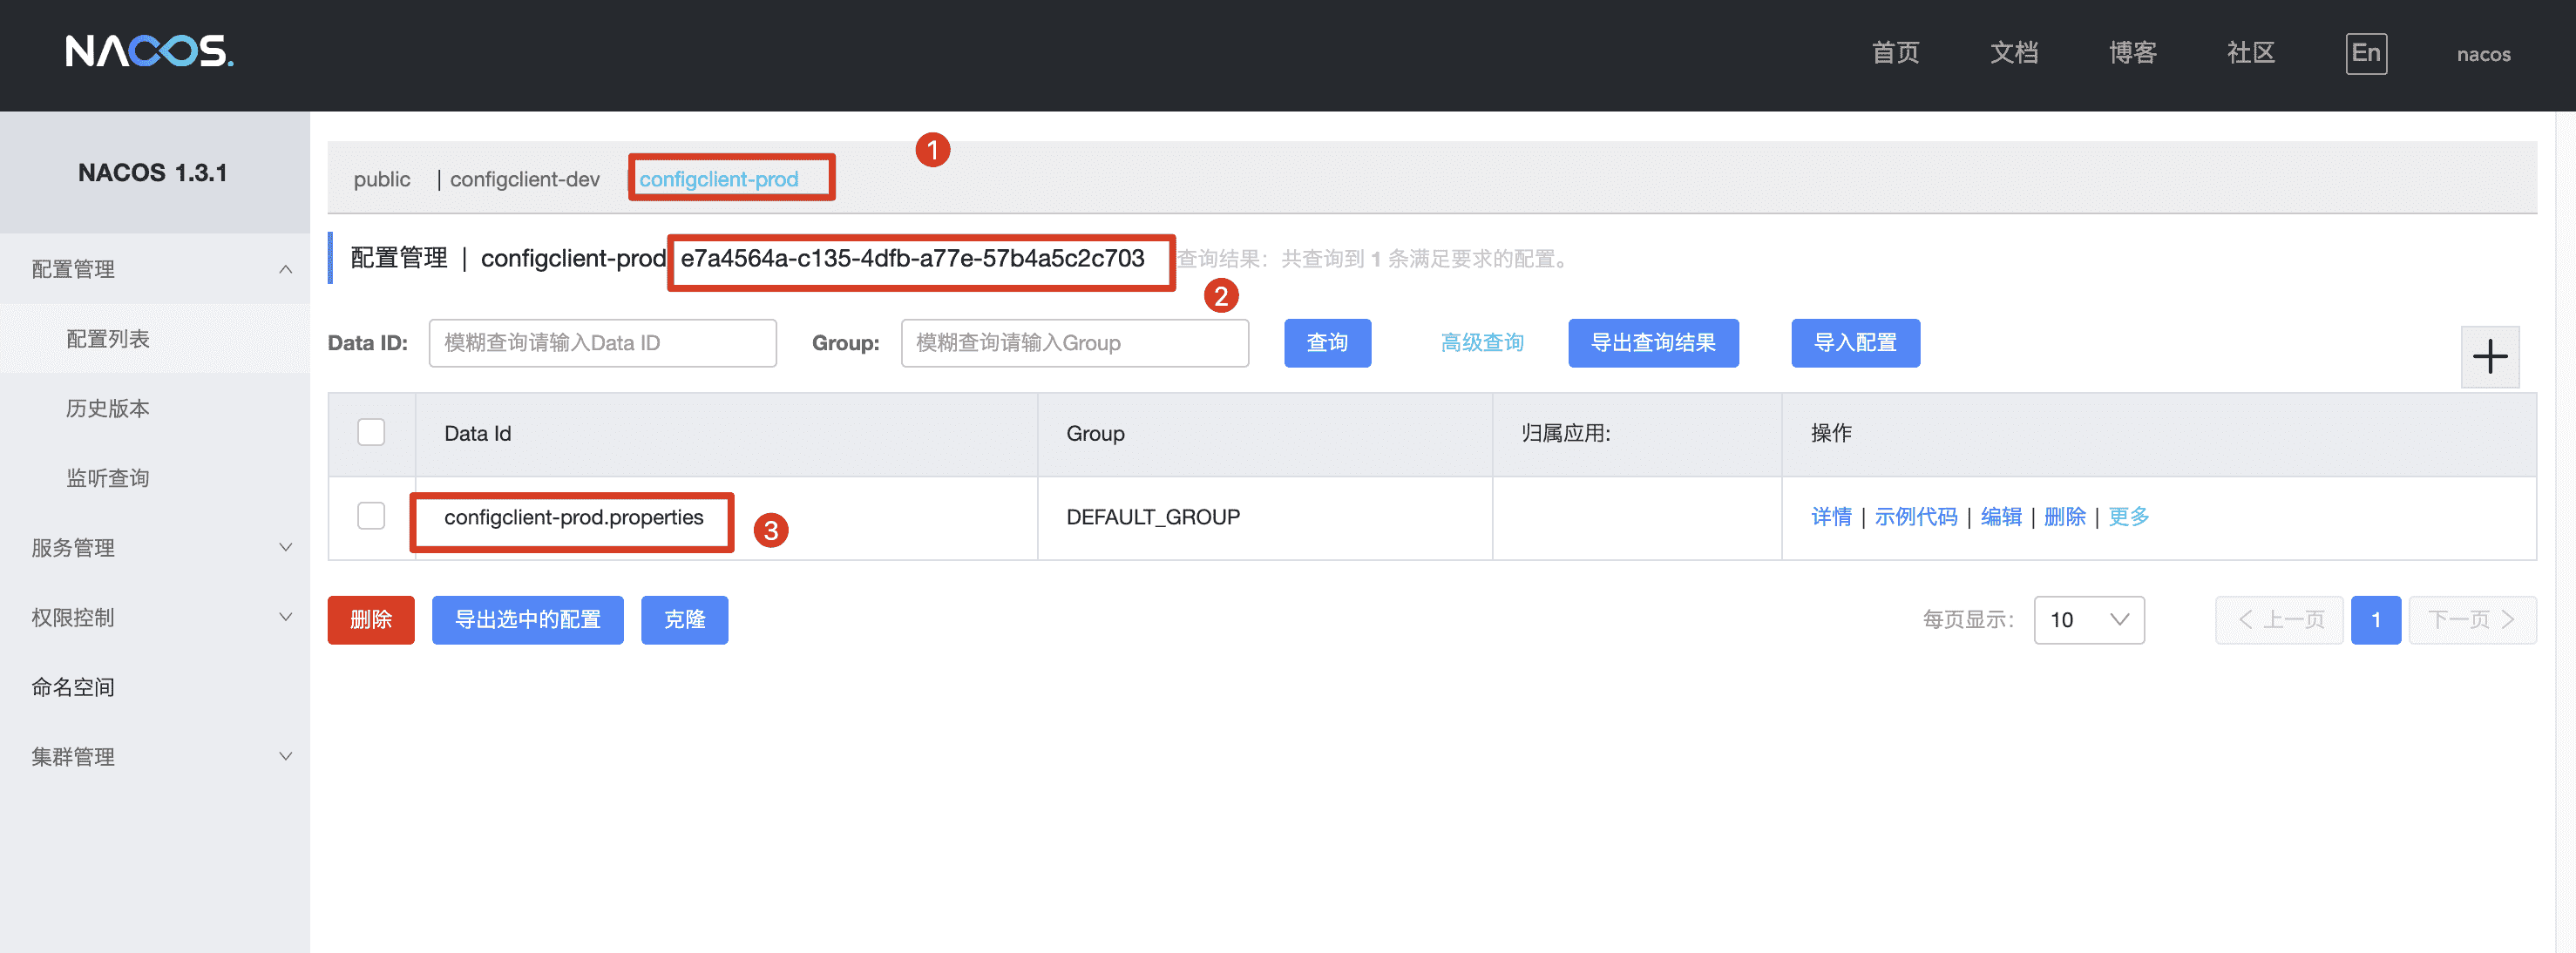Check the select-all checkbox in table header
The width and height of the screenshot is (2576, 953).
(371, 432)
